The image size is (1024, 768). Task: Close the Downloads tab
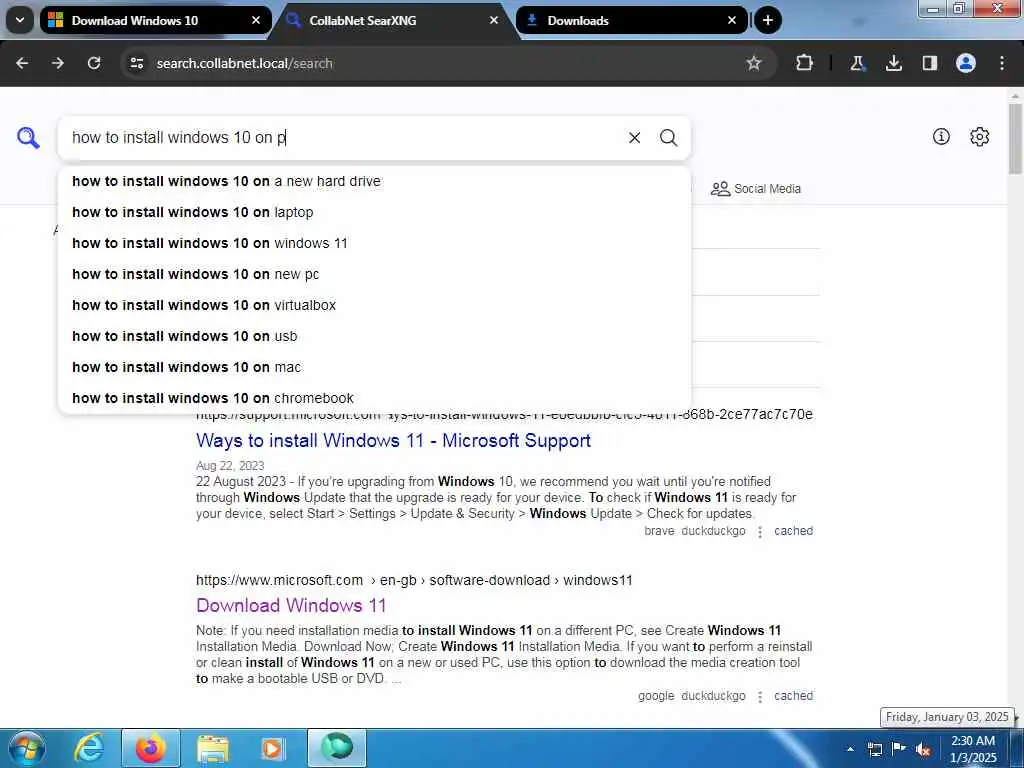tap(732, 20)
